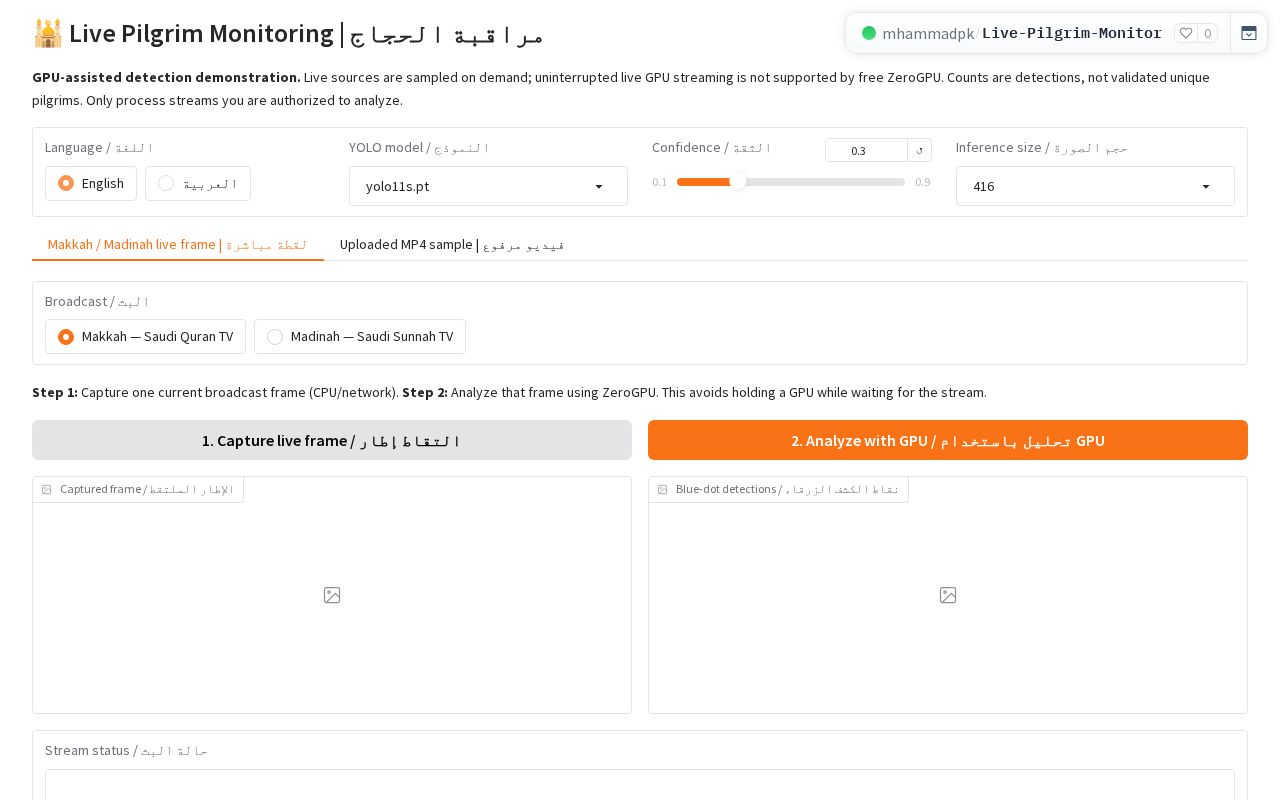This screenshot has width=1280, height=800.
Task: Click the slider minimum label 0.1
Action: pyautogui.click(x=660, y=182)
